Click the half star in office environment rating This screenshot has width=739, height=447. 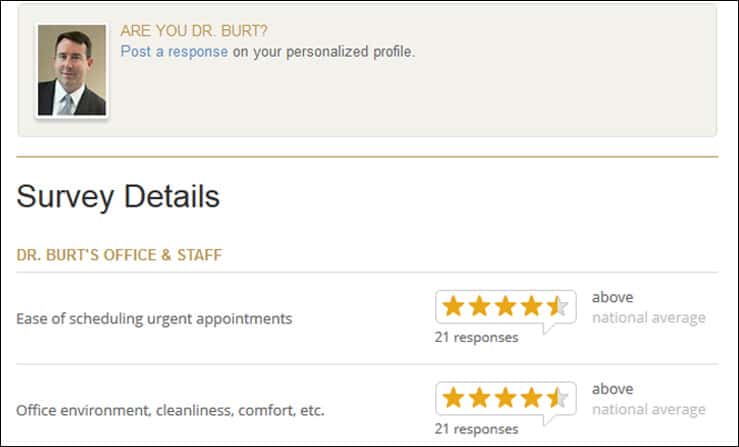tap(558, 397)
